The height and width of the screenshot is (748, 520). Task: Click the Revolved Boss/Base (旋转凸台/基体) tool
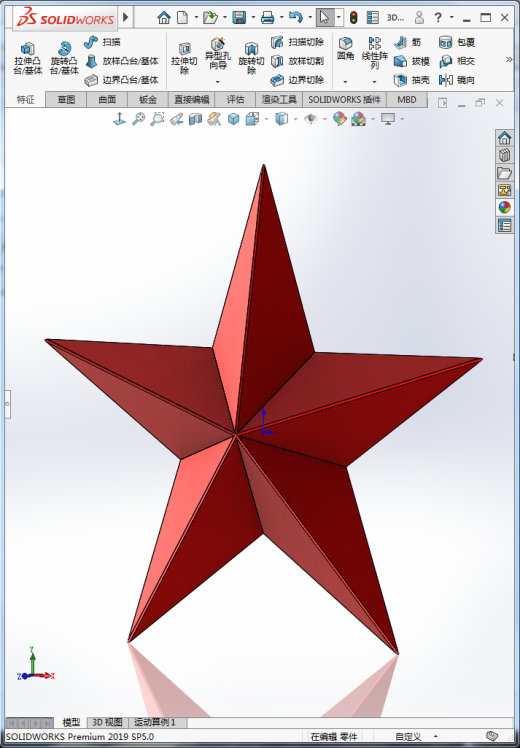[64, 58]
